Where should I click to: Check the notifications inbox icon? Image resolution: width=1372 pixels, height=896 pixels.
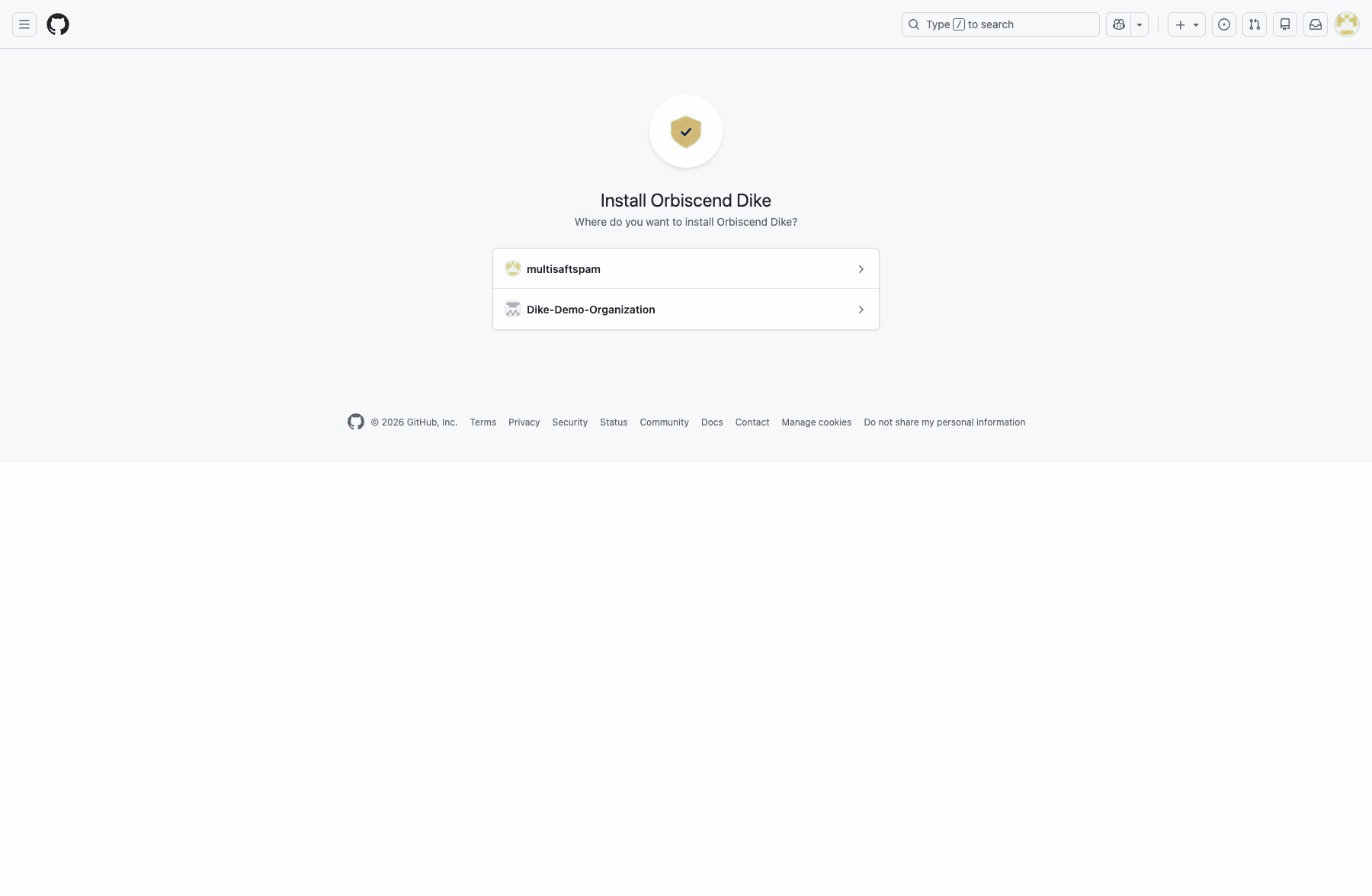[1315, 24]
